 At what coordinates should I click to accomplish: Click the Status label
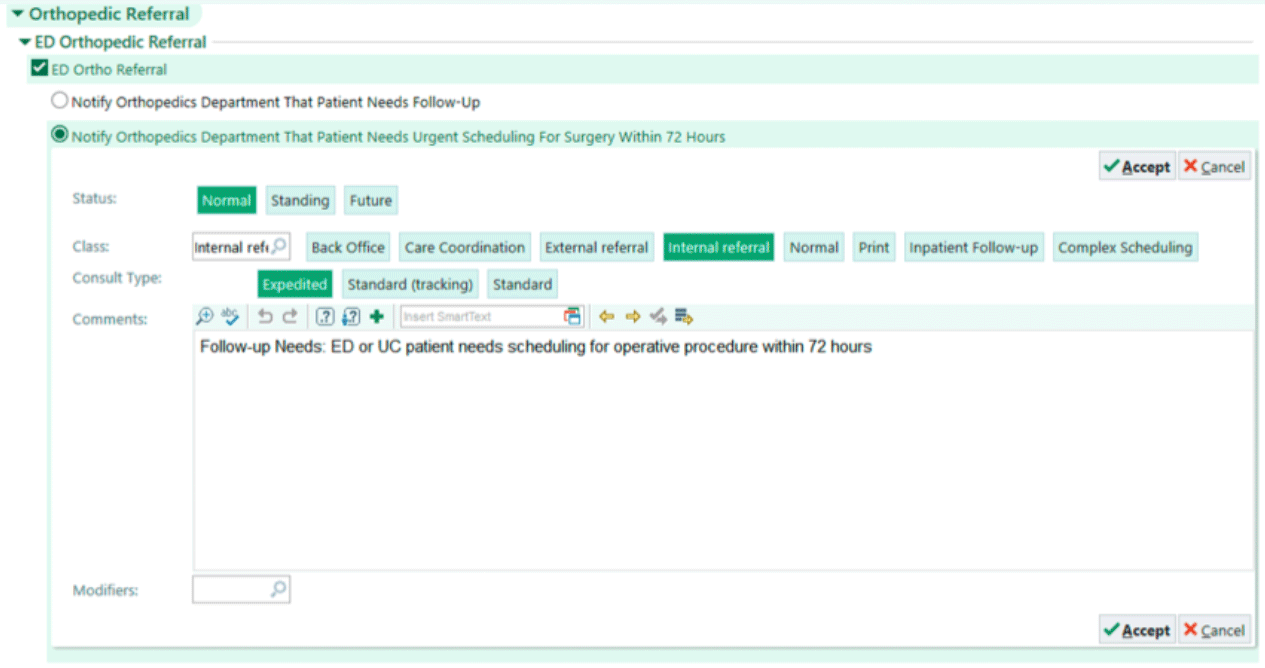coord(95,198)
